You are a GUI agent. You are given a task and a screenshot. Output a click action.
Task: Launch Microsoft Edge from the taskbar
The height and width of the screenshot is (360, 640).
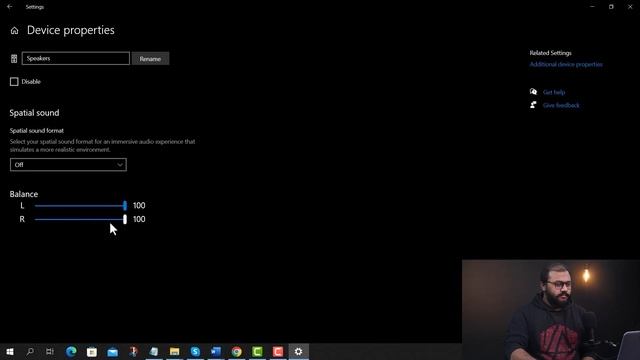click(71, 351)
